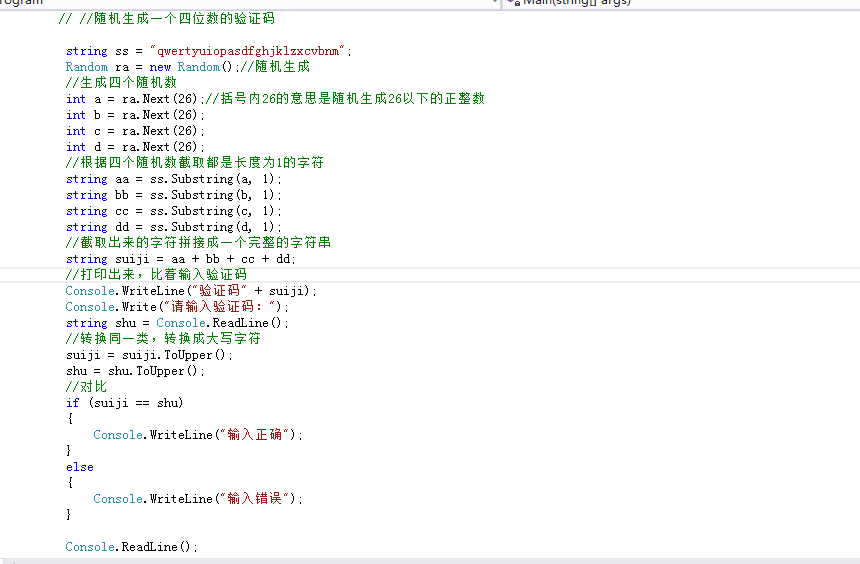
Task: Click the line 'int d = ra.Next(26);'
Action: click(x=135, y=147)
